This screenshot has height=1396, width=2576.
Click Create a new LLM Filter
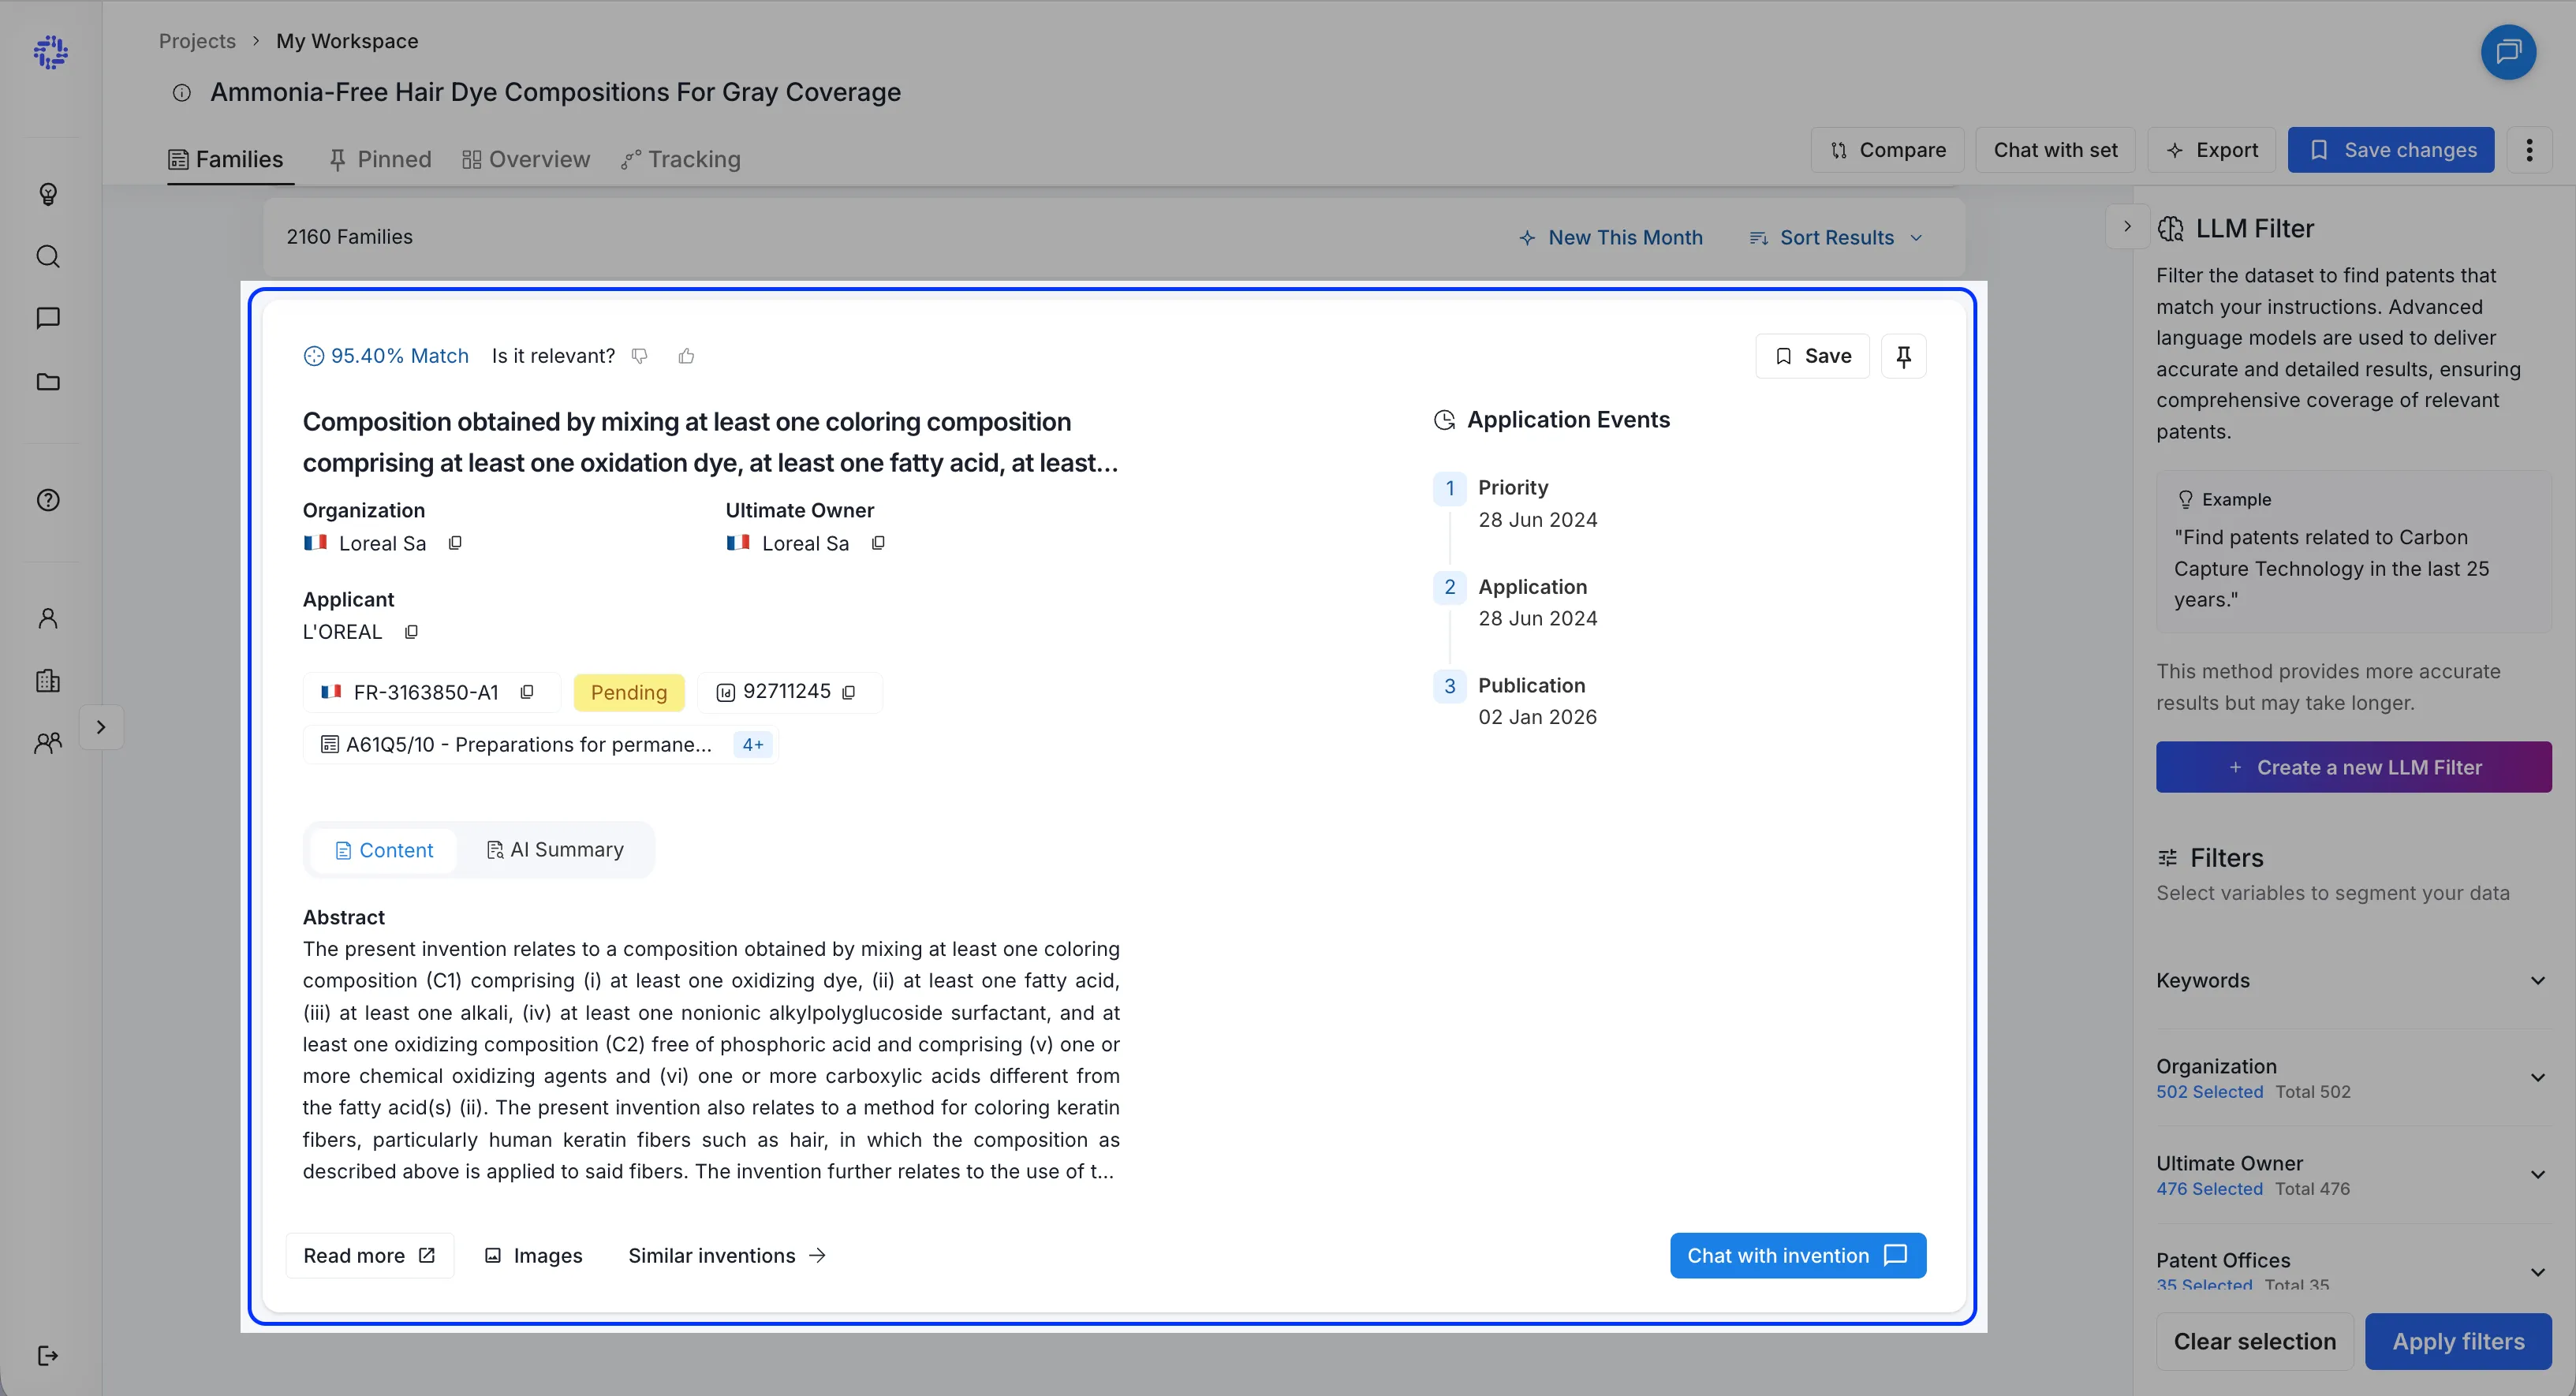pos(2354,767)
